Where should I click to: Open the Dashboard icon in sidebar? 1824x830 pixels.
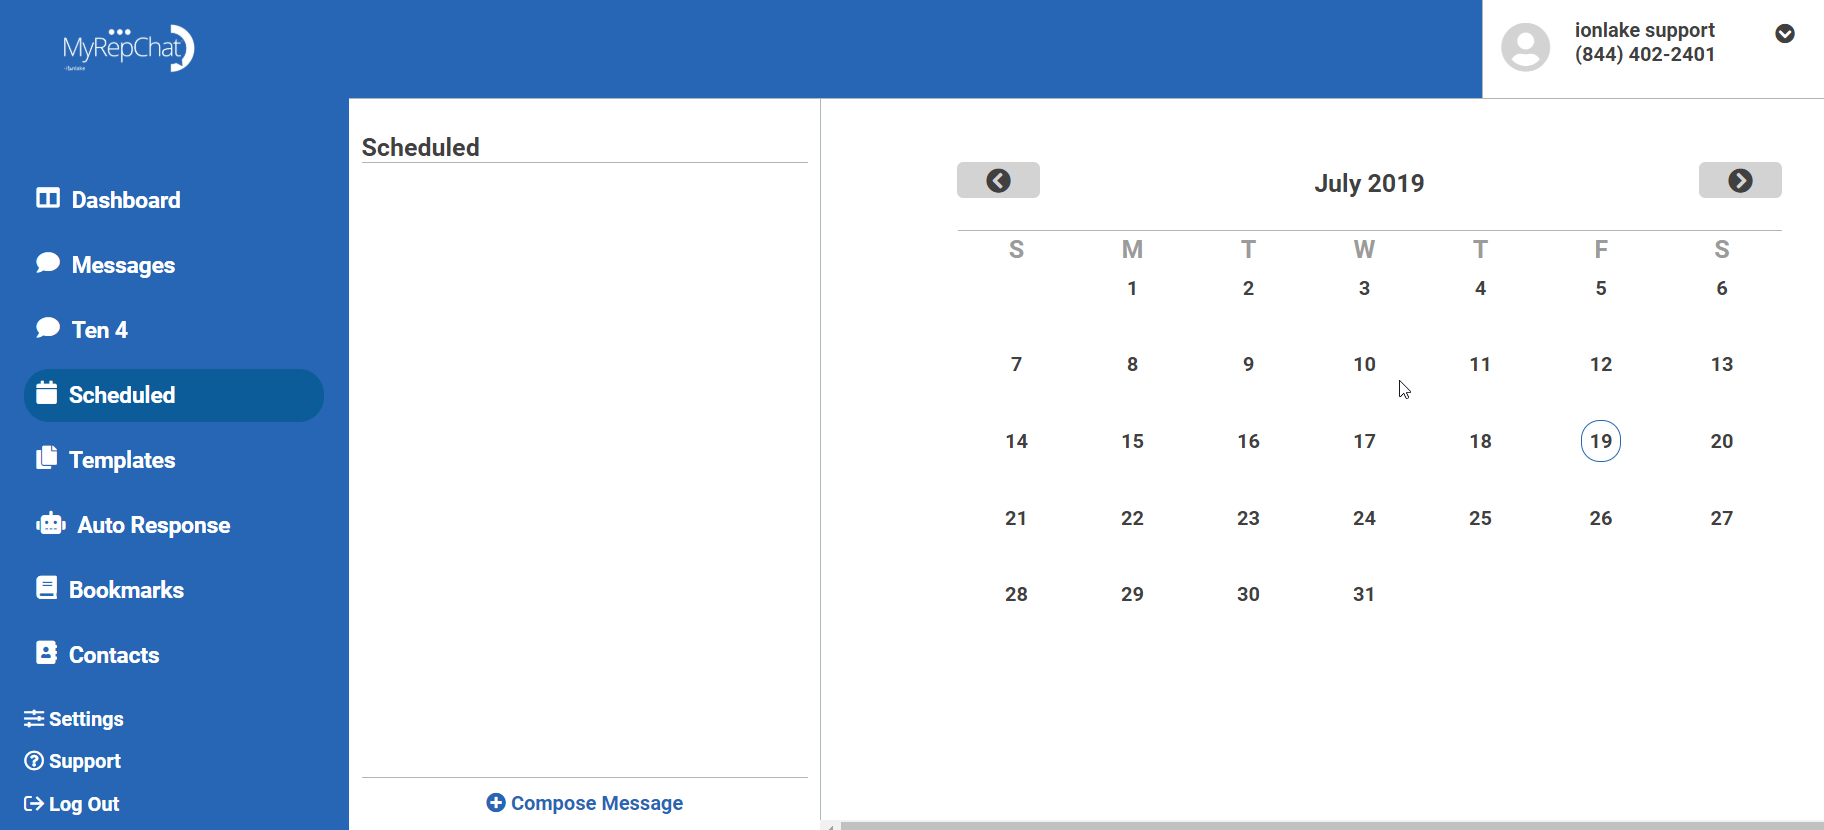(47, 198)
